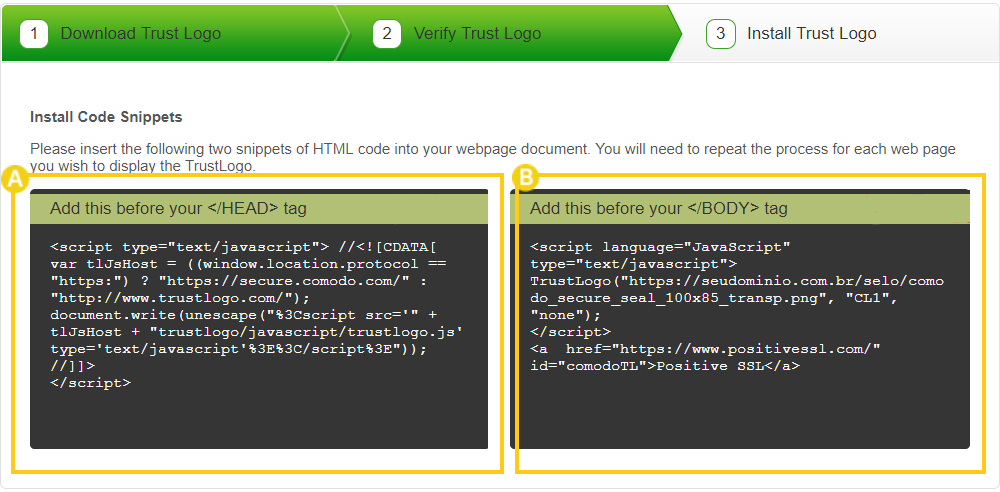Click the '"none");' code line

pyautogui.click(x=566, y=315)
